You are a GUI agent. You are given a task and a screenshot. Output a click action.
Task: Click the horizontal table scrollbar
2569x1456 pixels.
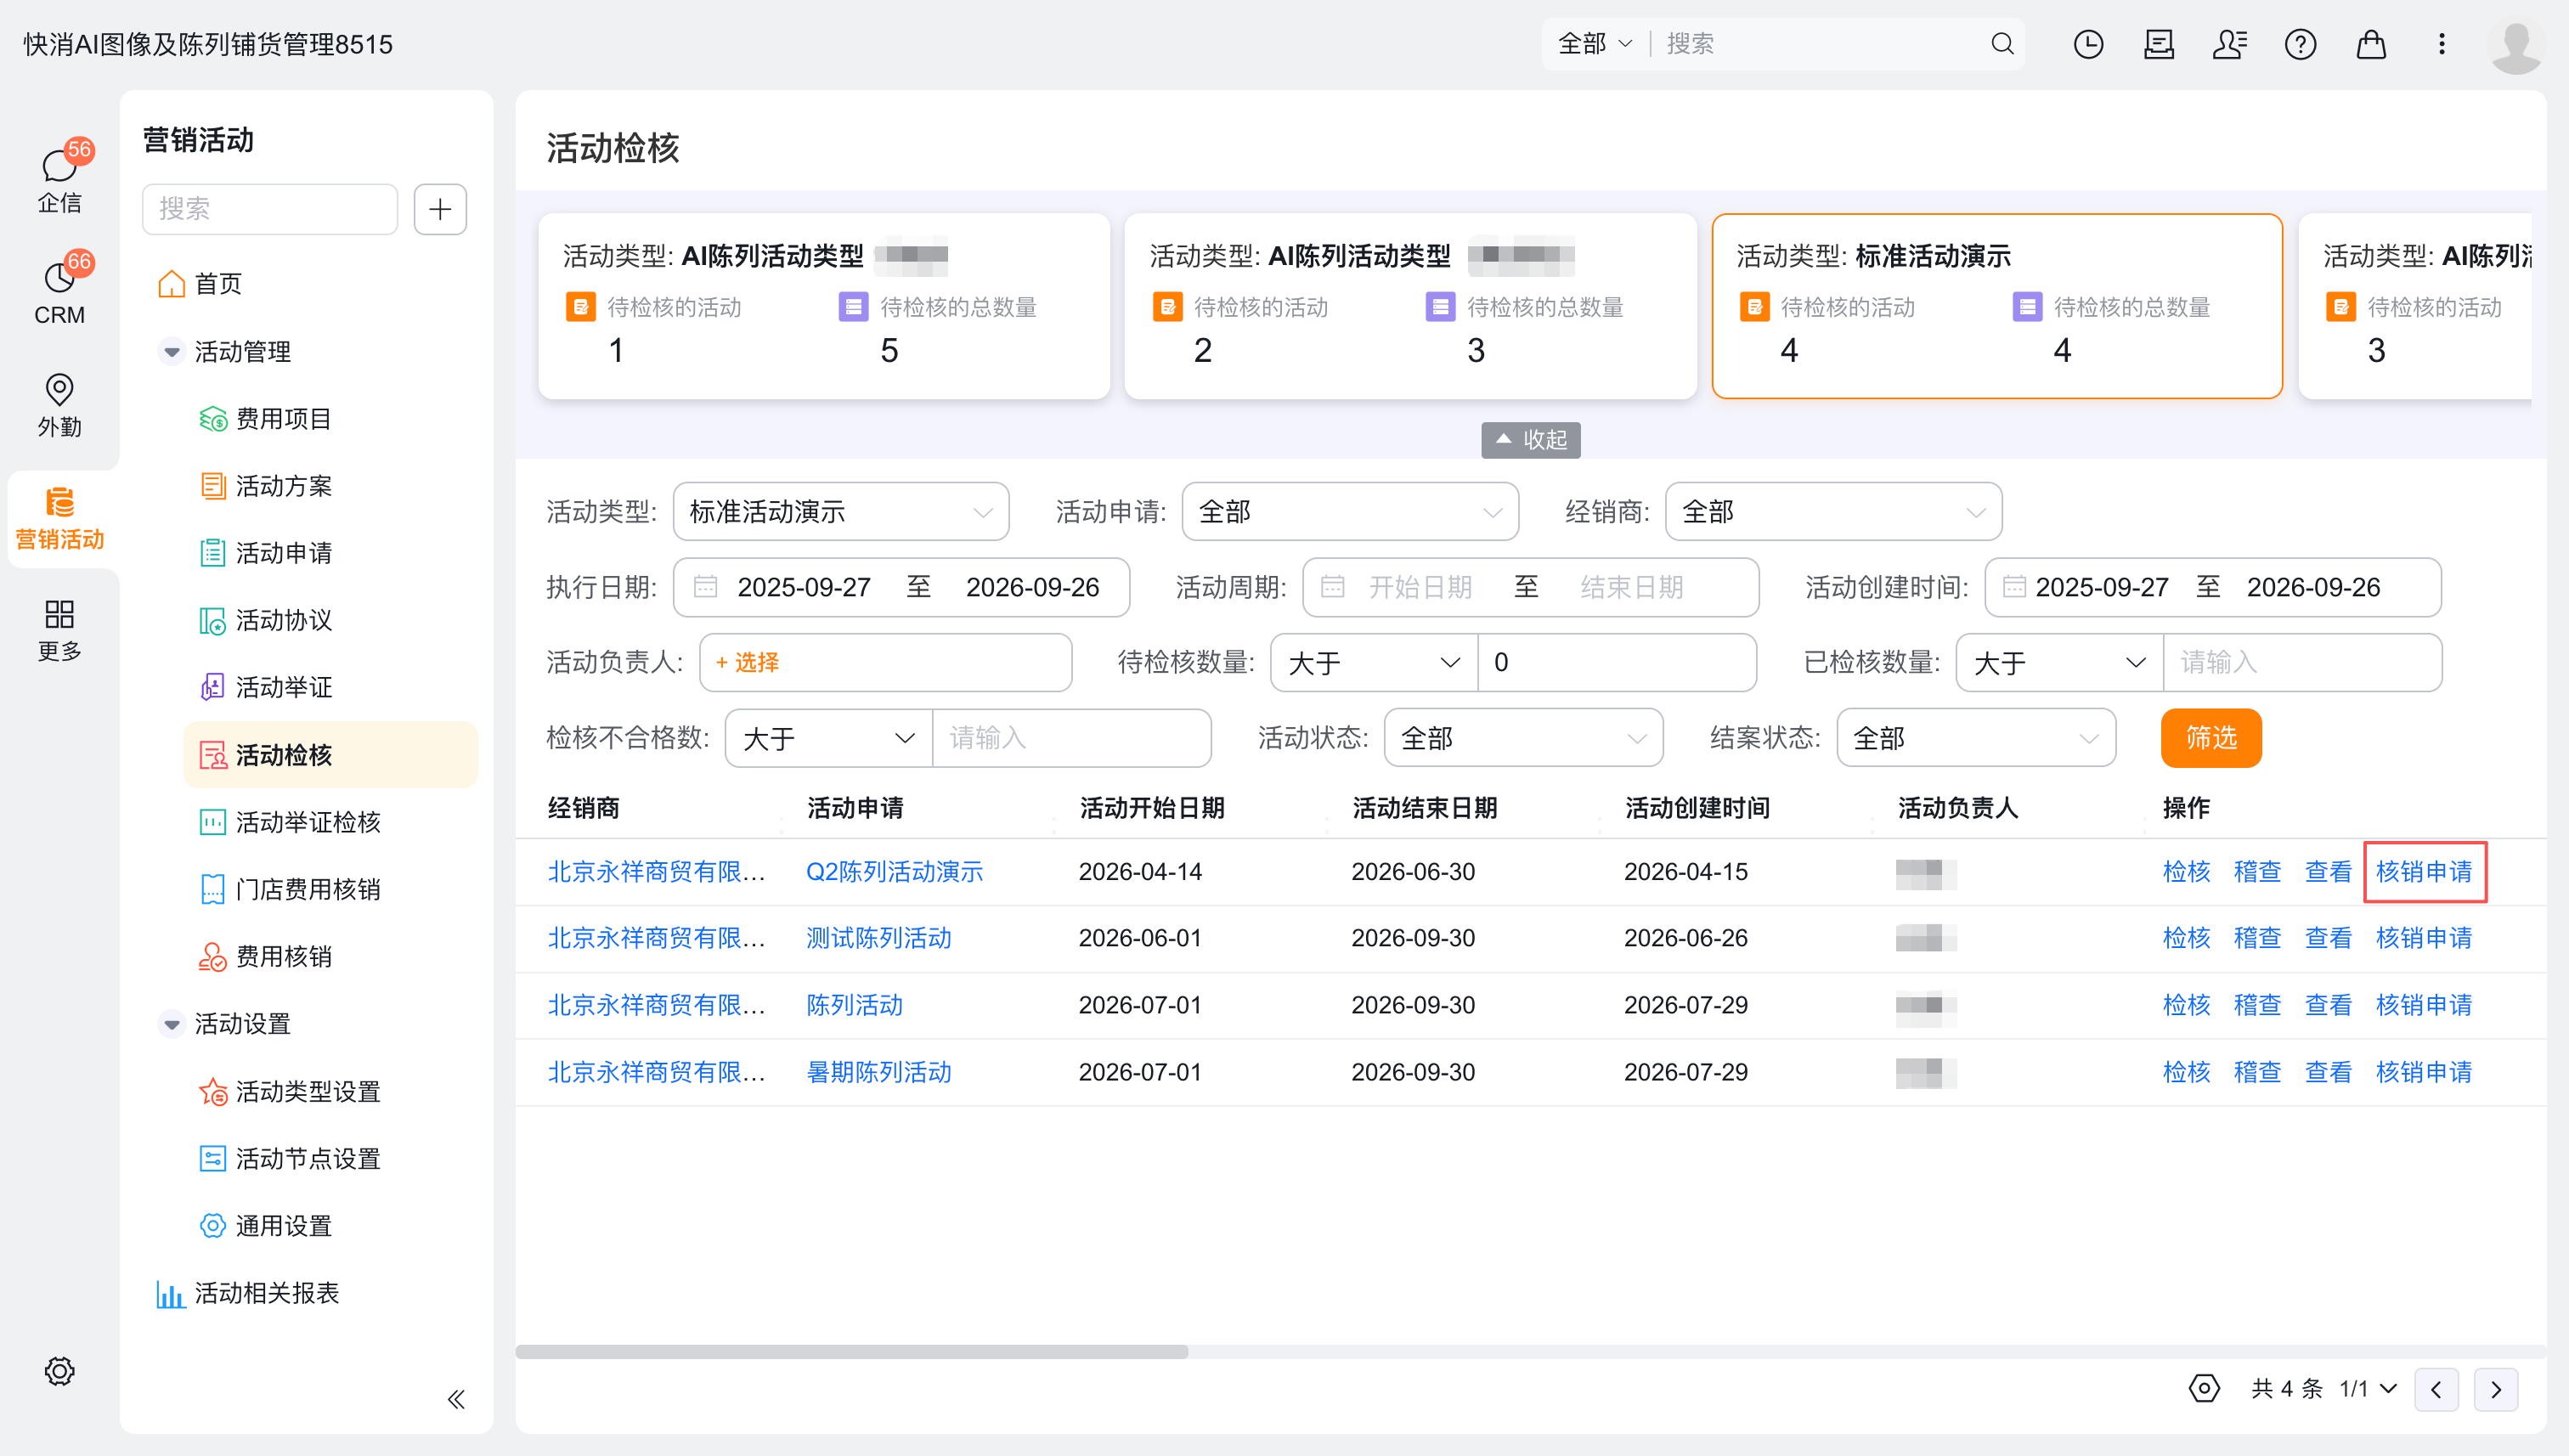click(x=851, y=1351)
